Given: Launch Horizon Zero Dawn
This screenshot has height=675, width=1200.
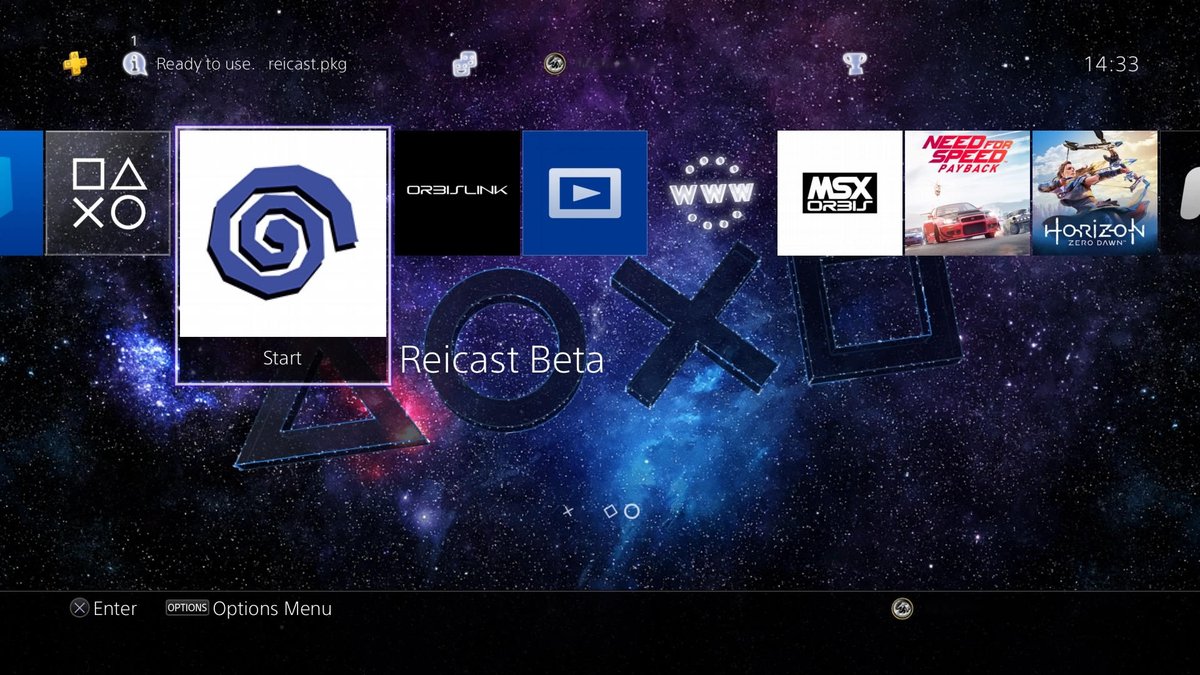Looking at the screenshot, I should click(x=1094, y=193).
